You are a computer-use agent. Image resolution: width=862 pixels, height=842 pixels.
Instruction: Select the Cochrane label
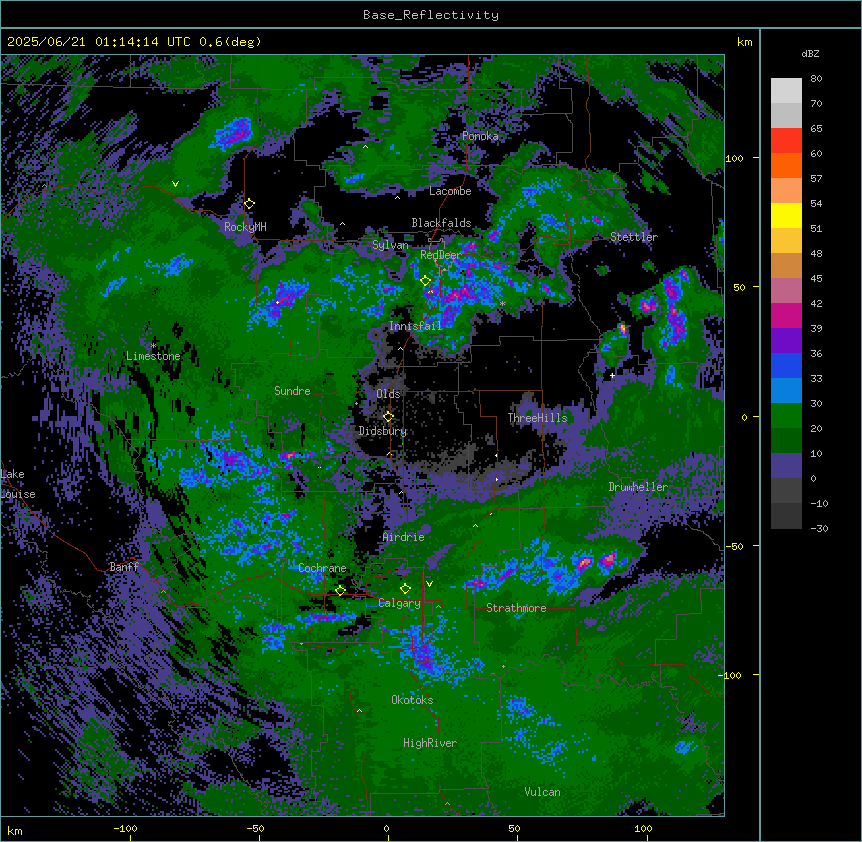[322, 568]
